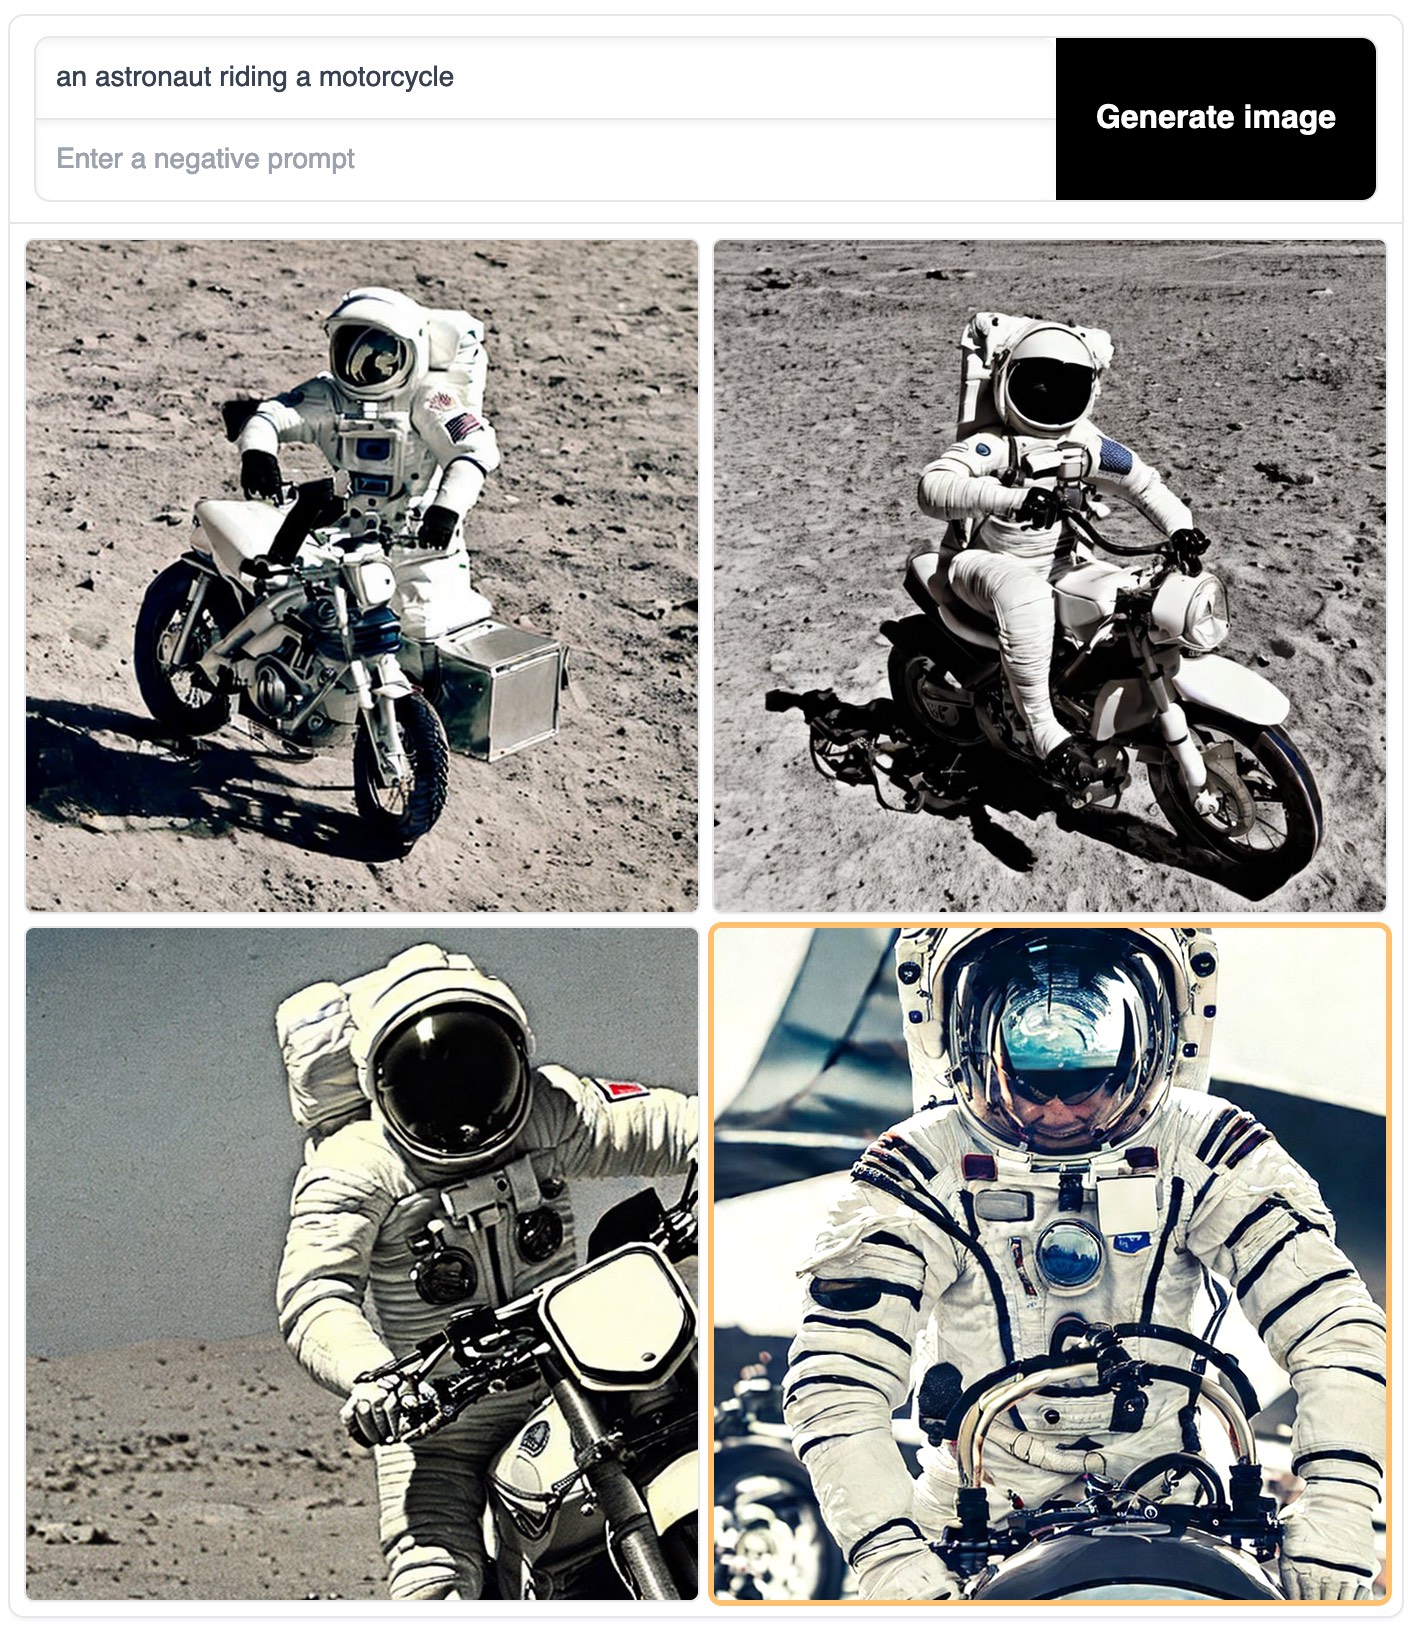Click the prompt field reading "an astronaut riding a motorcycle"
1408x1628 pixels.
[545, 78]
